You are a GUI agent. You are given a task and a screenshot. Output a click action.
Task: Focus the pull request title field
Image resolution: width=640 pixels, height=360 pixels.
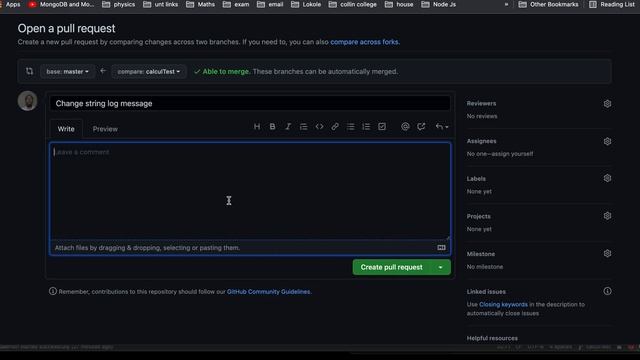pyautogui.click(x=250, y=103)
